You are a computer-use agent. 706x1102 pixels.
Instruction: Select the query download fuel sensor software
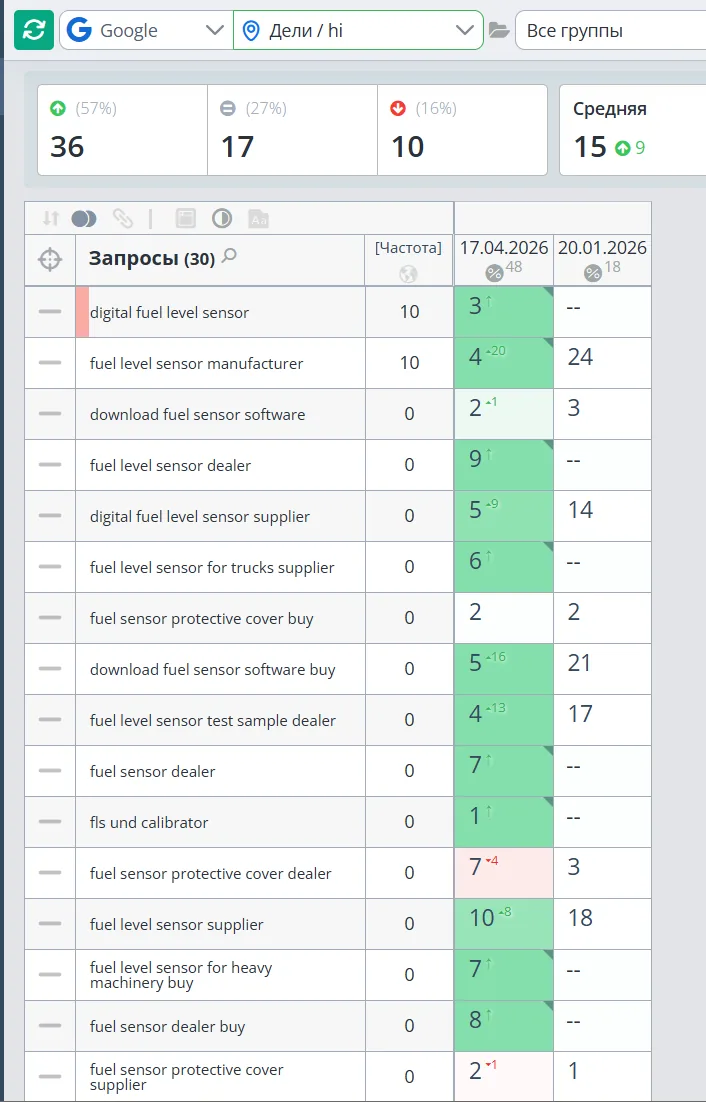[197, 415]
